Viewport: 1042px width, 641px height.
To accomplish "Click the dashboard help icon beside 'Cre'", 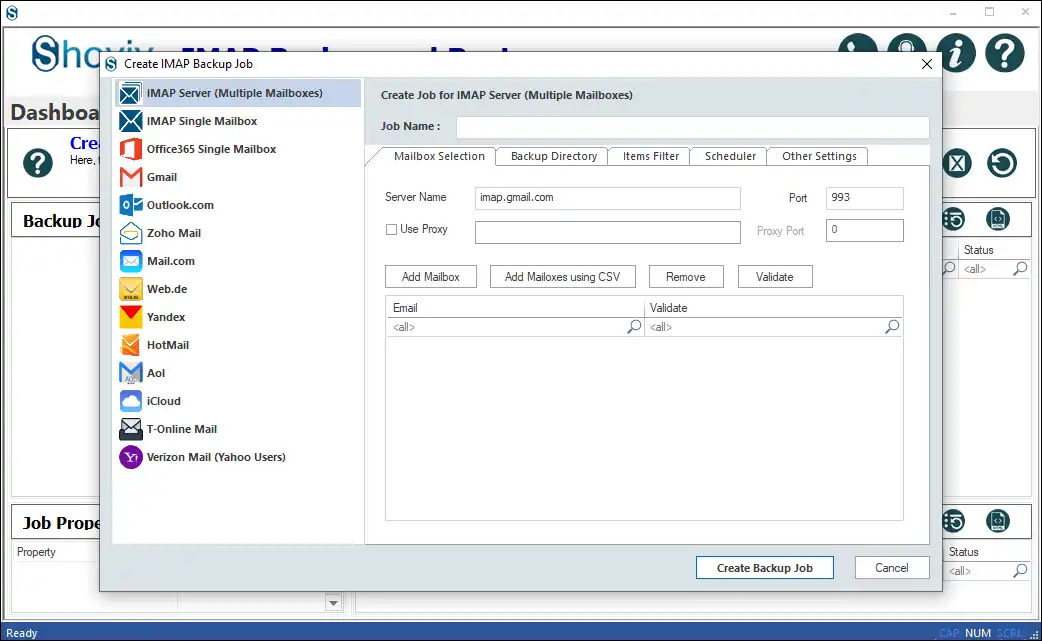I will click(x=38, y=163).
